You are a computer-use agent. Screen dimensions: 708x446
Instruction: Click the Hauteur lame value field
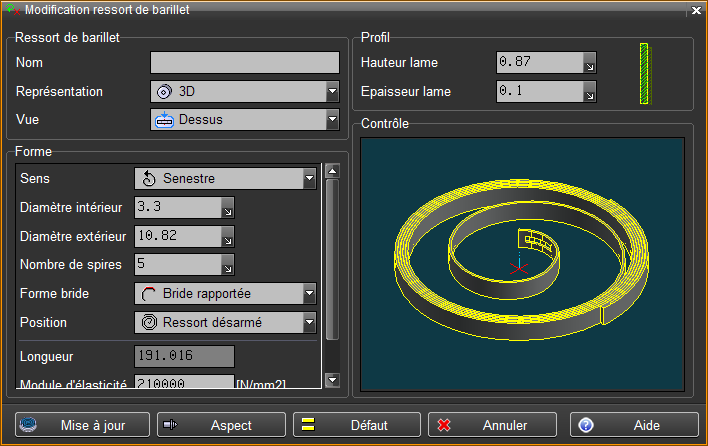[x=540, y=62]
